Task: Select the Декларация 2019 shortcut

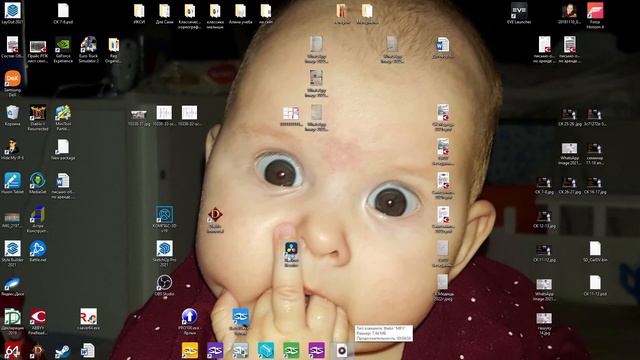Action: [x=12, y=317]
